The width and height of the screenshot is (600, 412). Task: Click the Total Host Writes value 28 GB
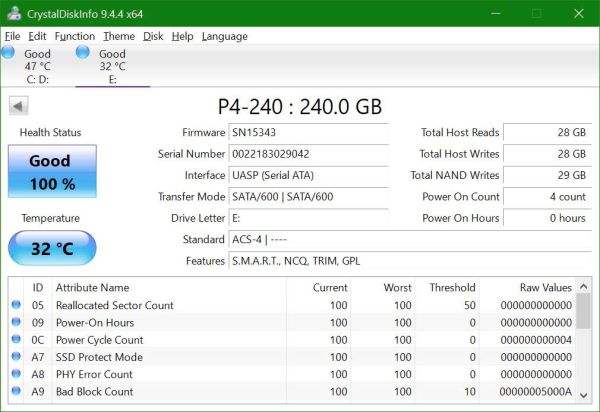coord(547,154)
